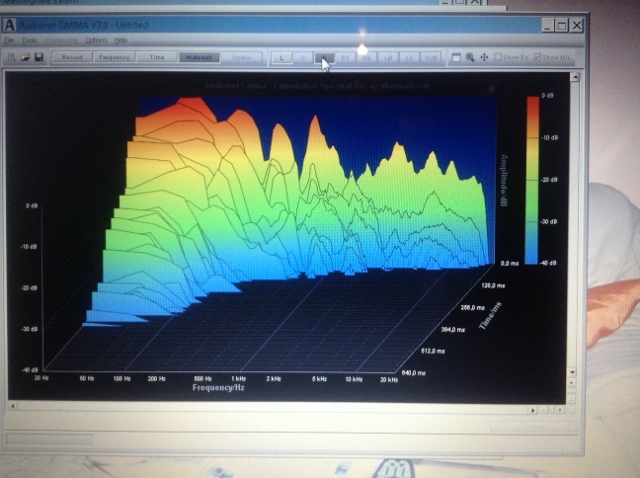The image size is (640, 478).
Task: Open the Tools menu
Action: [x=29, y=40]
